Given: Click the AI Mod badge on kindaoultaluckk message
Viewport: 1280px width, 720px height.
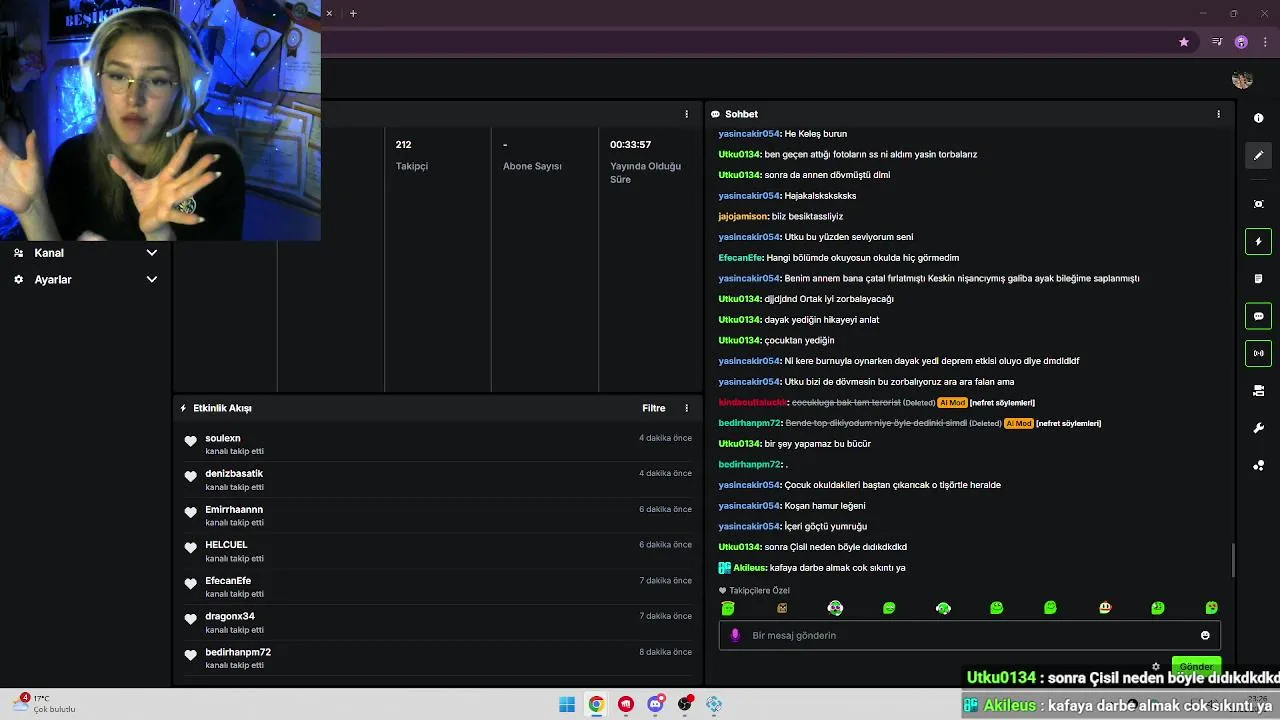Looking at the screenshot, I should (x=952, y=403).
